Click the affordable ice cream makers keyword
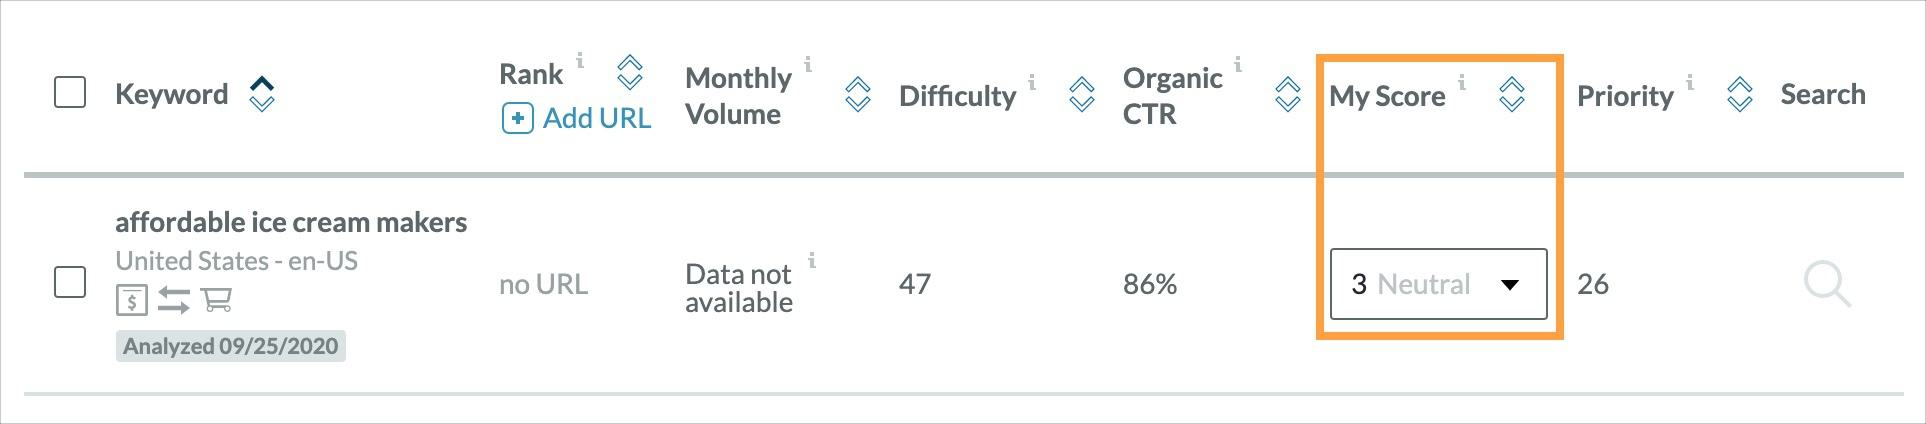This screenshot has height=424, width=1926. click(x=291, y=222)
